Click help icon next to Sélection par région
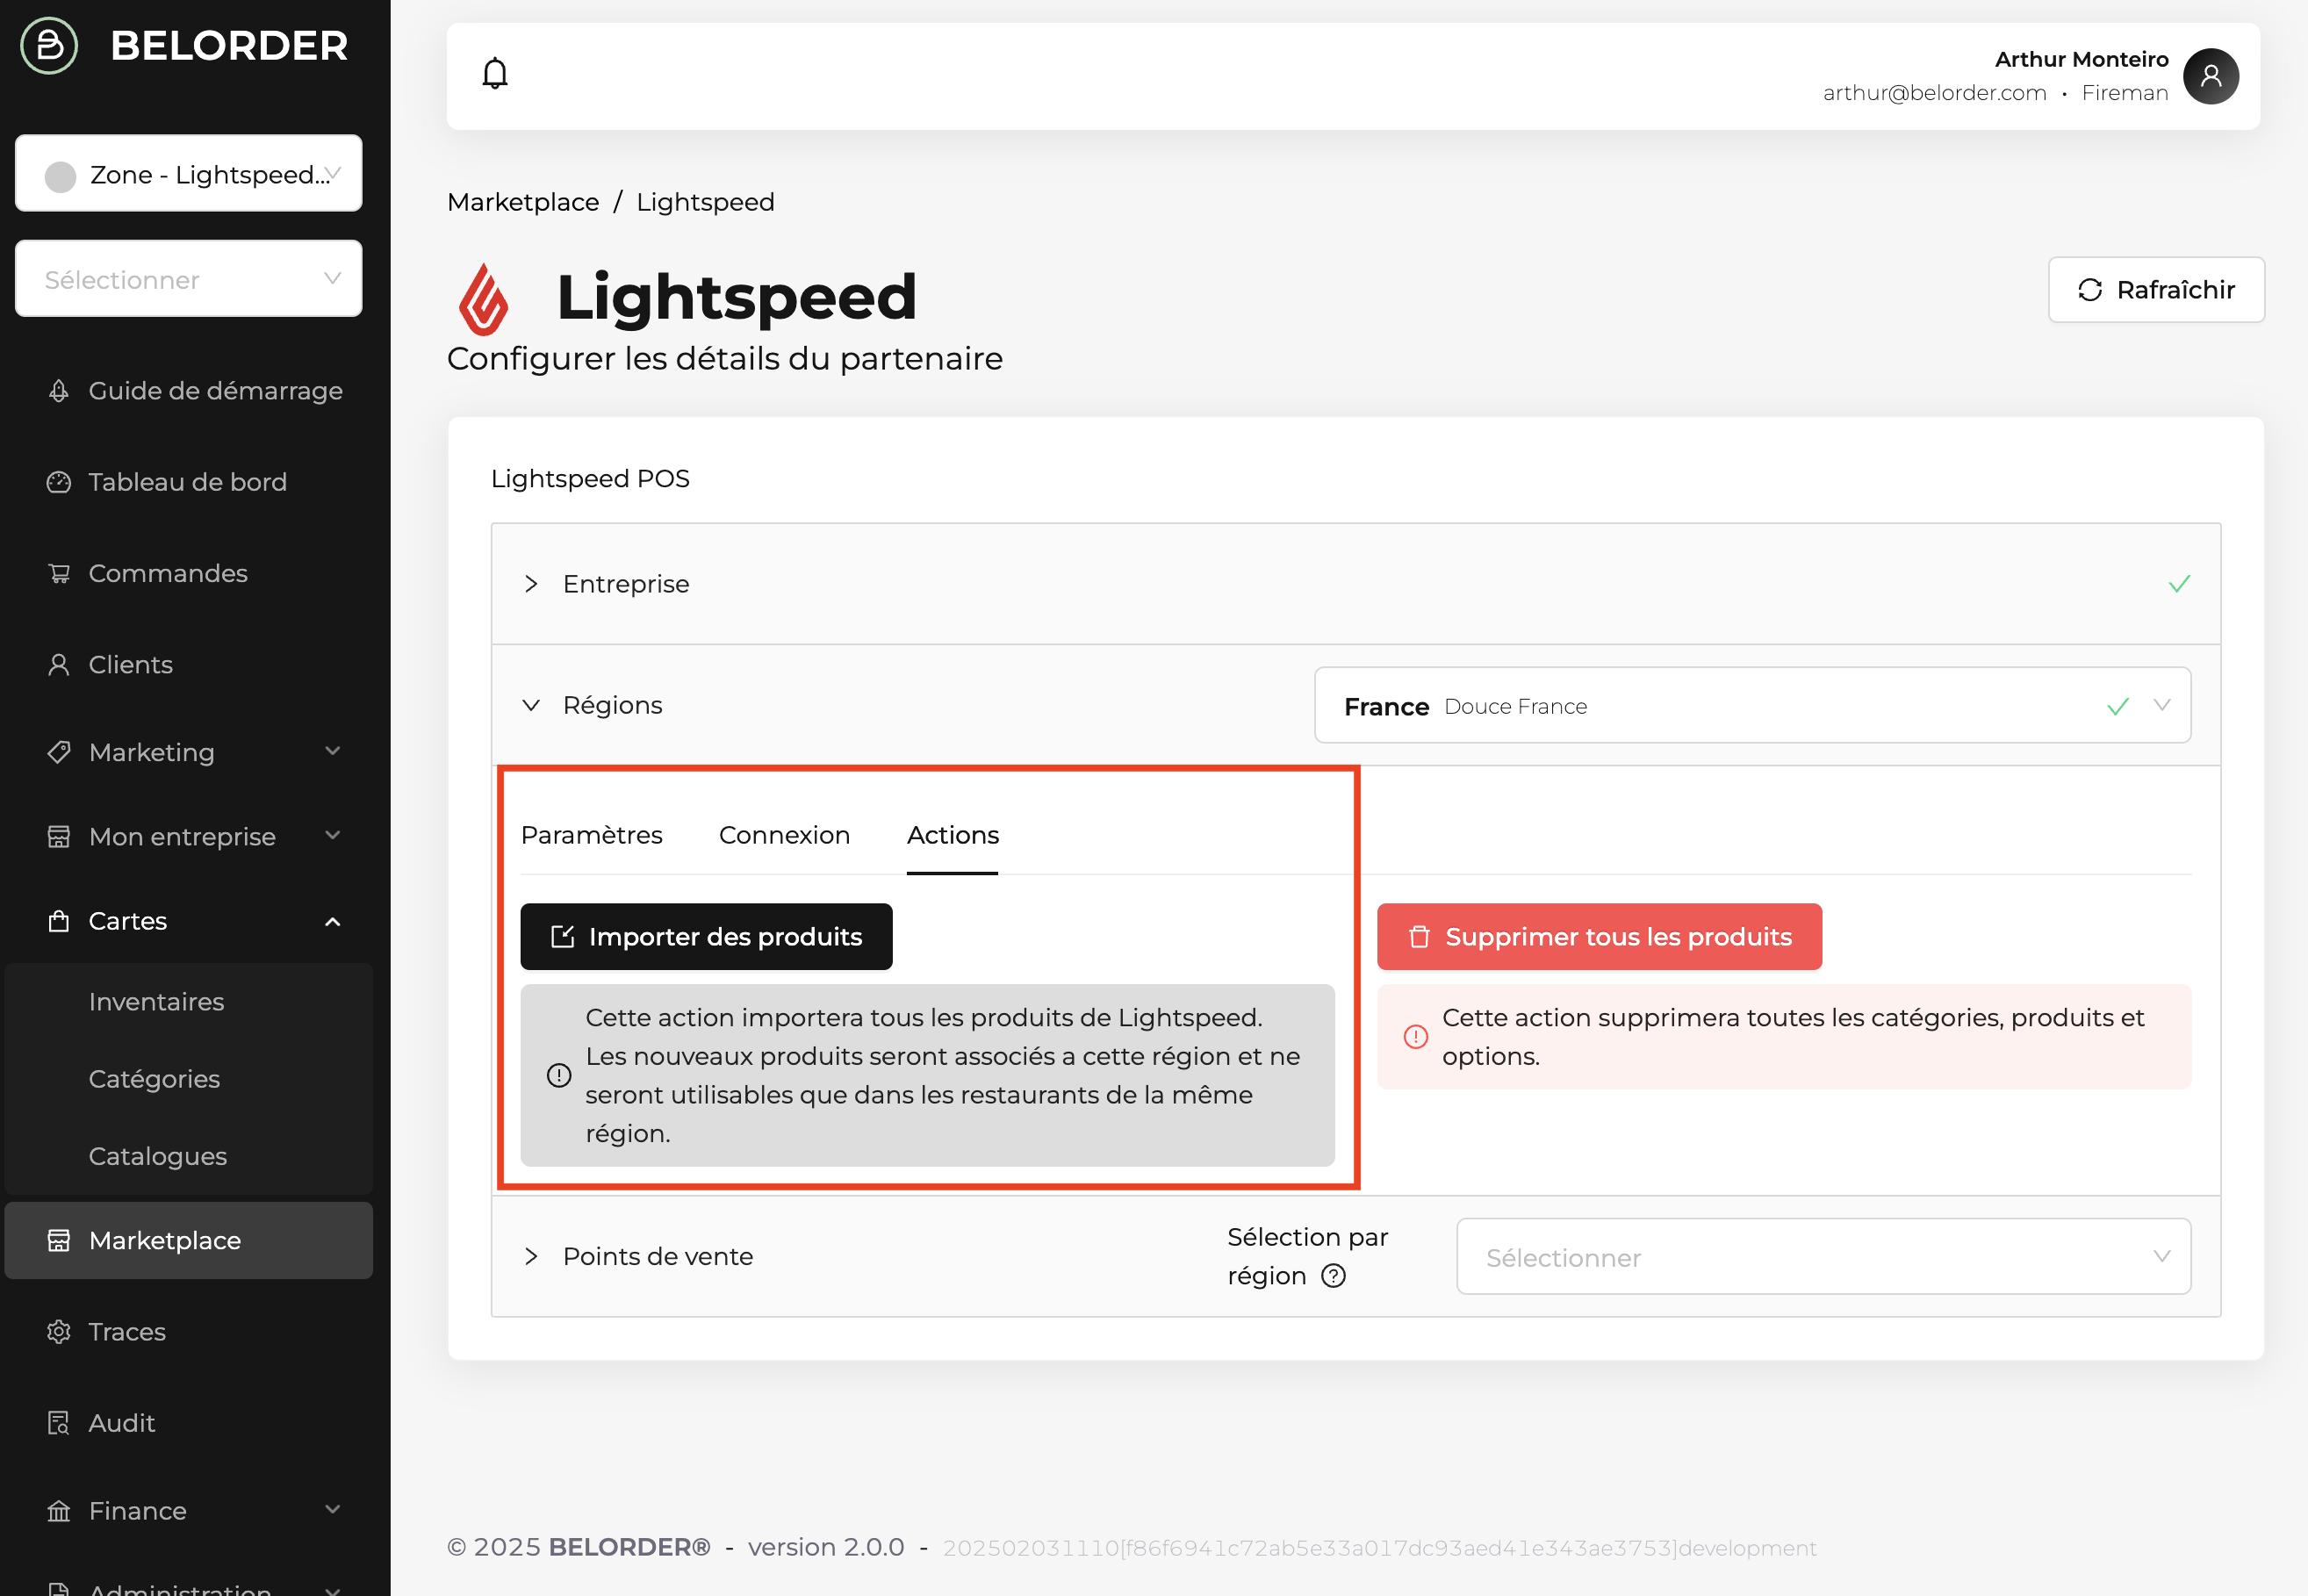Screen dimensions: 2308x1596 click(x=1333, y=1276)
